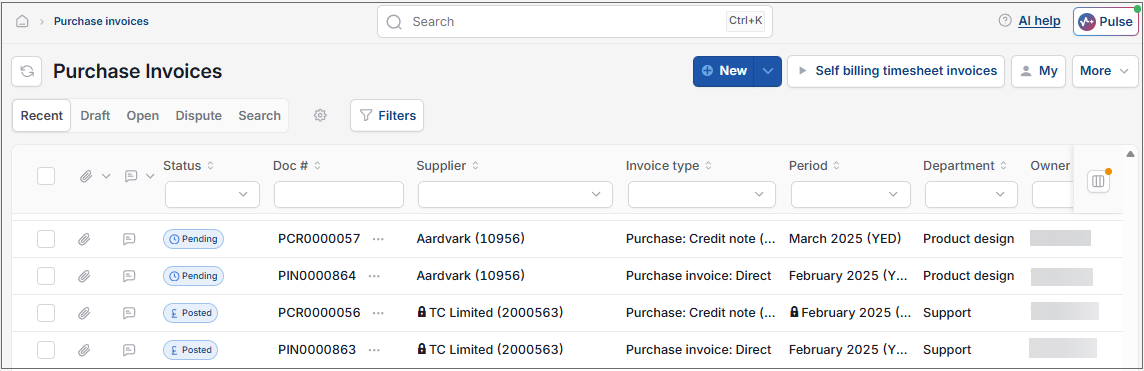Select the checkbox for row PCR0000057
The image size is (1144, 371).
[46, 239]
